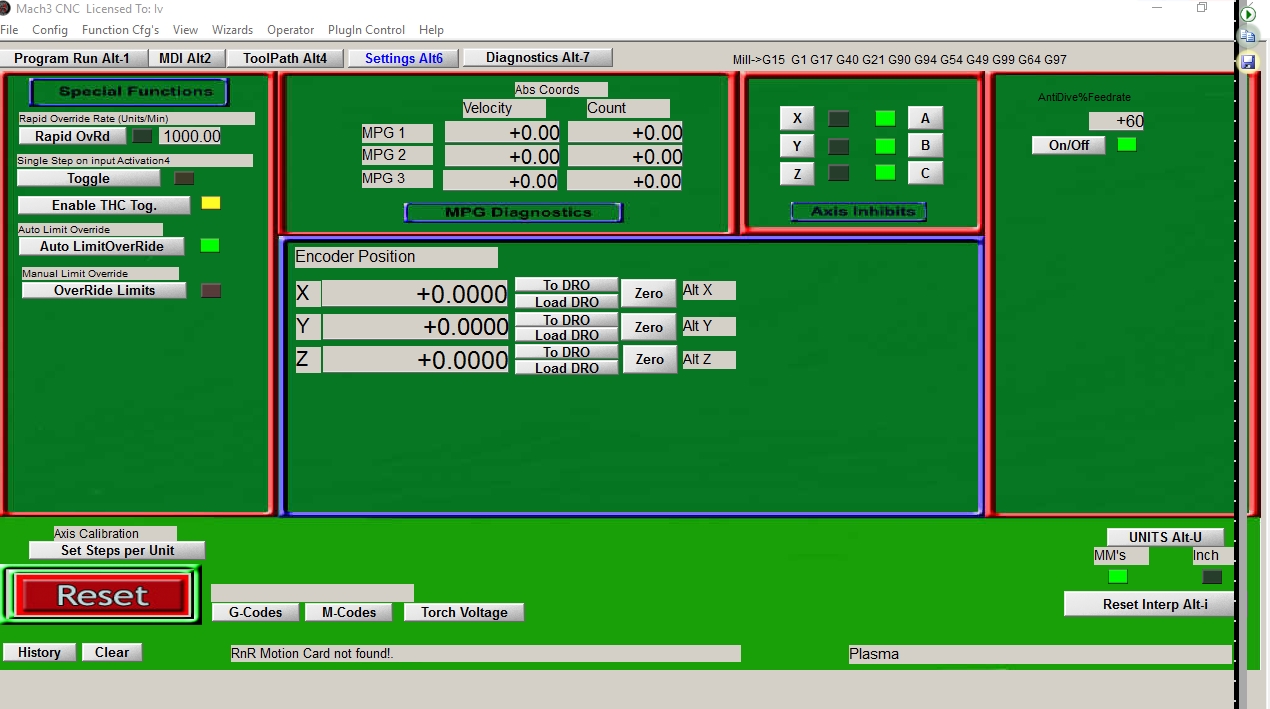1270x709 pixels.
Task: Open the Function Cfg's menu
Action: coord(120,30)
